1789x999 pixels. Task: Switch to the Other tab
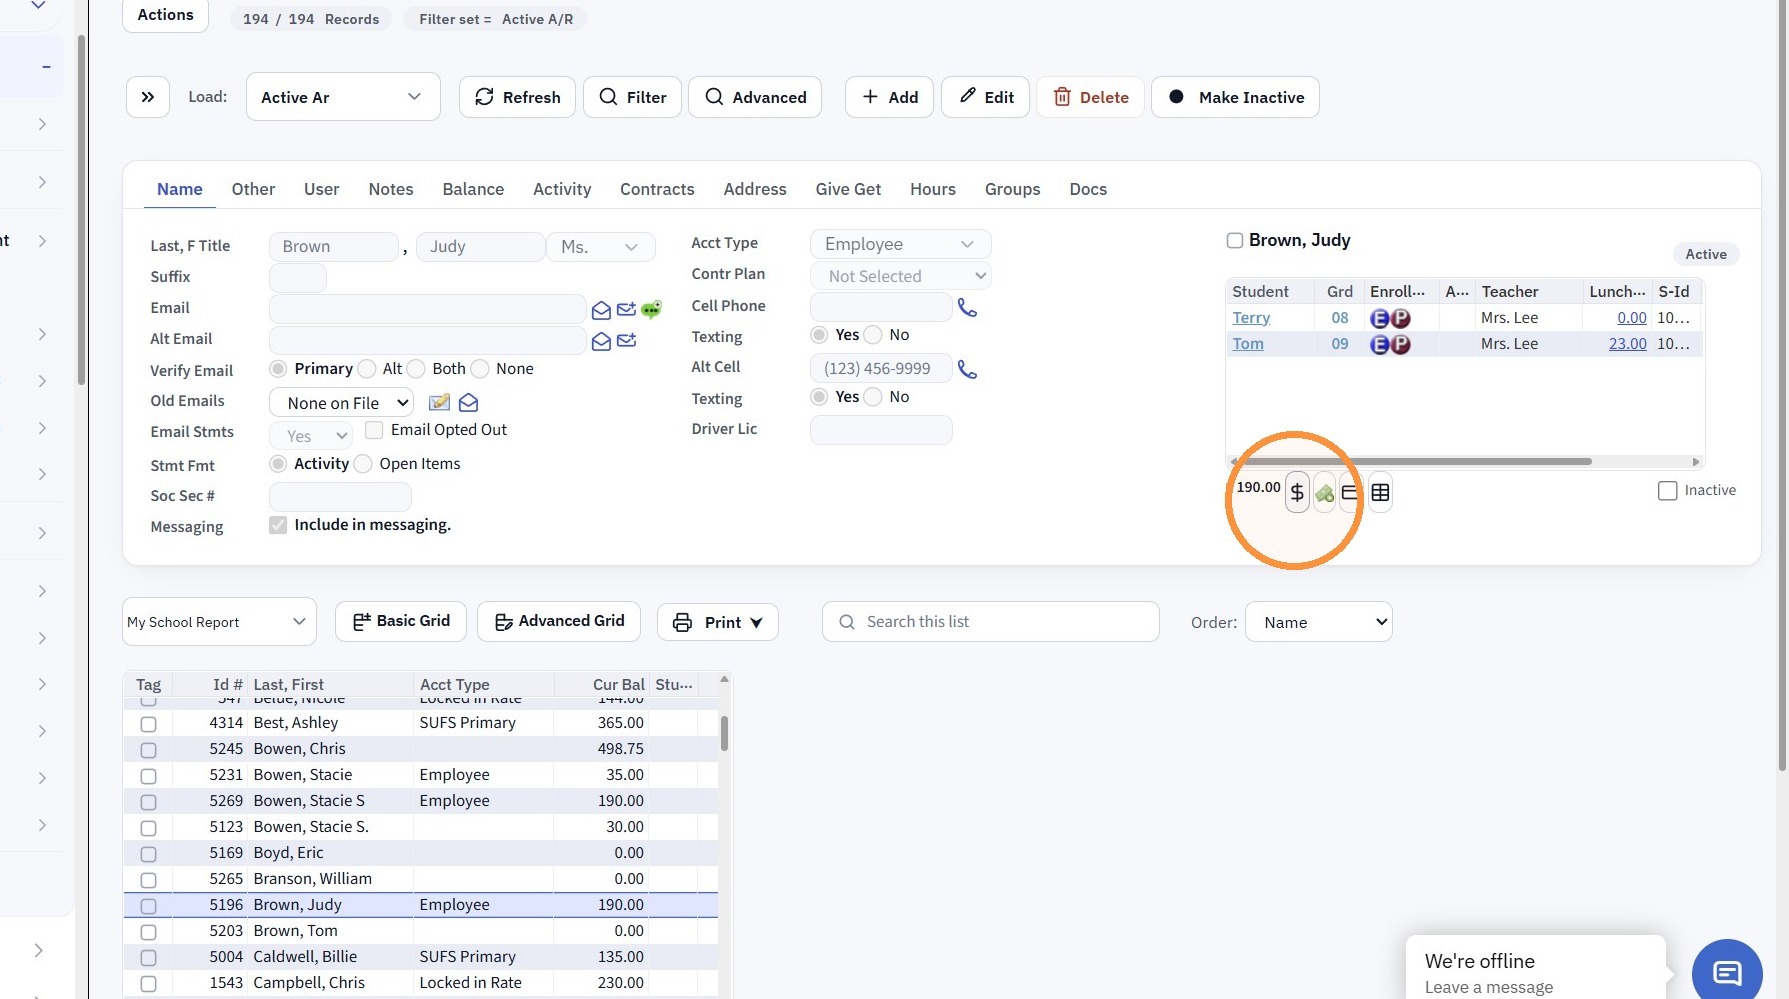click(253, 189)
